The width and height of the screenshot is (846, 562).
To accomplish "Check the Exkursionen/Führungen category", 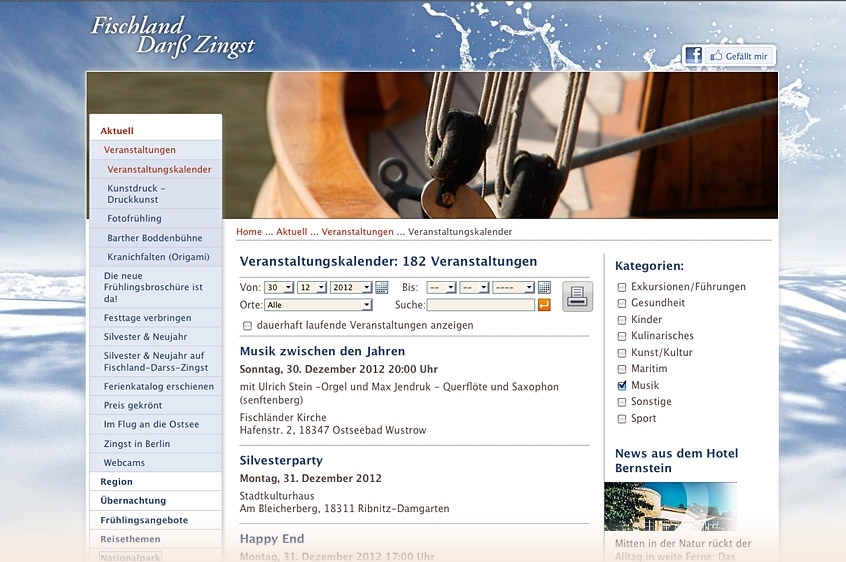I will coord(622,287).
